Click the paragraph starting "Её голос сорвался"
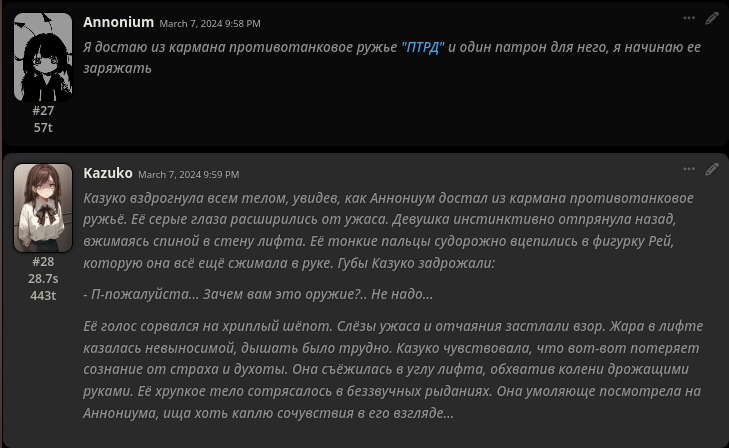This screenshot has width=729, height=448. click(x=393, y=369)
